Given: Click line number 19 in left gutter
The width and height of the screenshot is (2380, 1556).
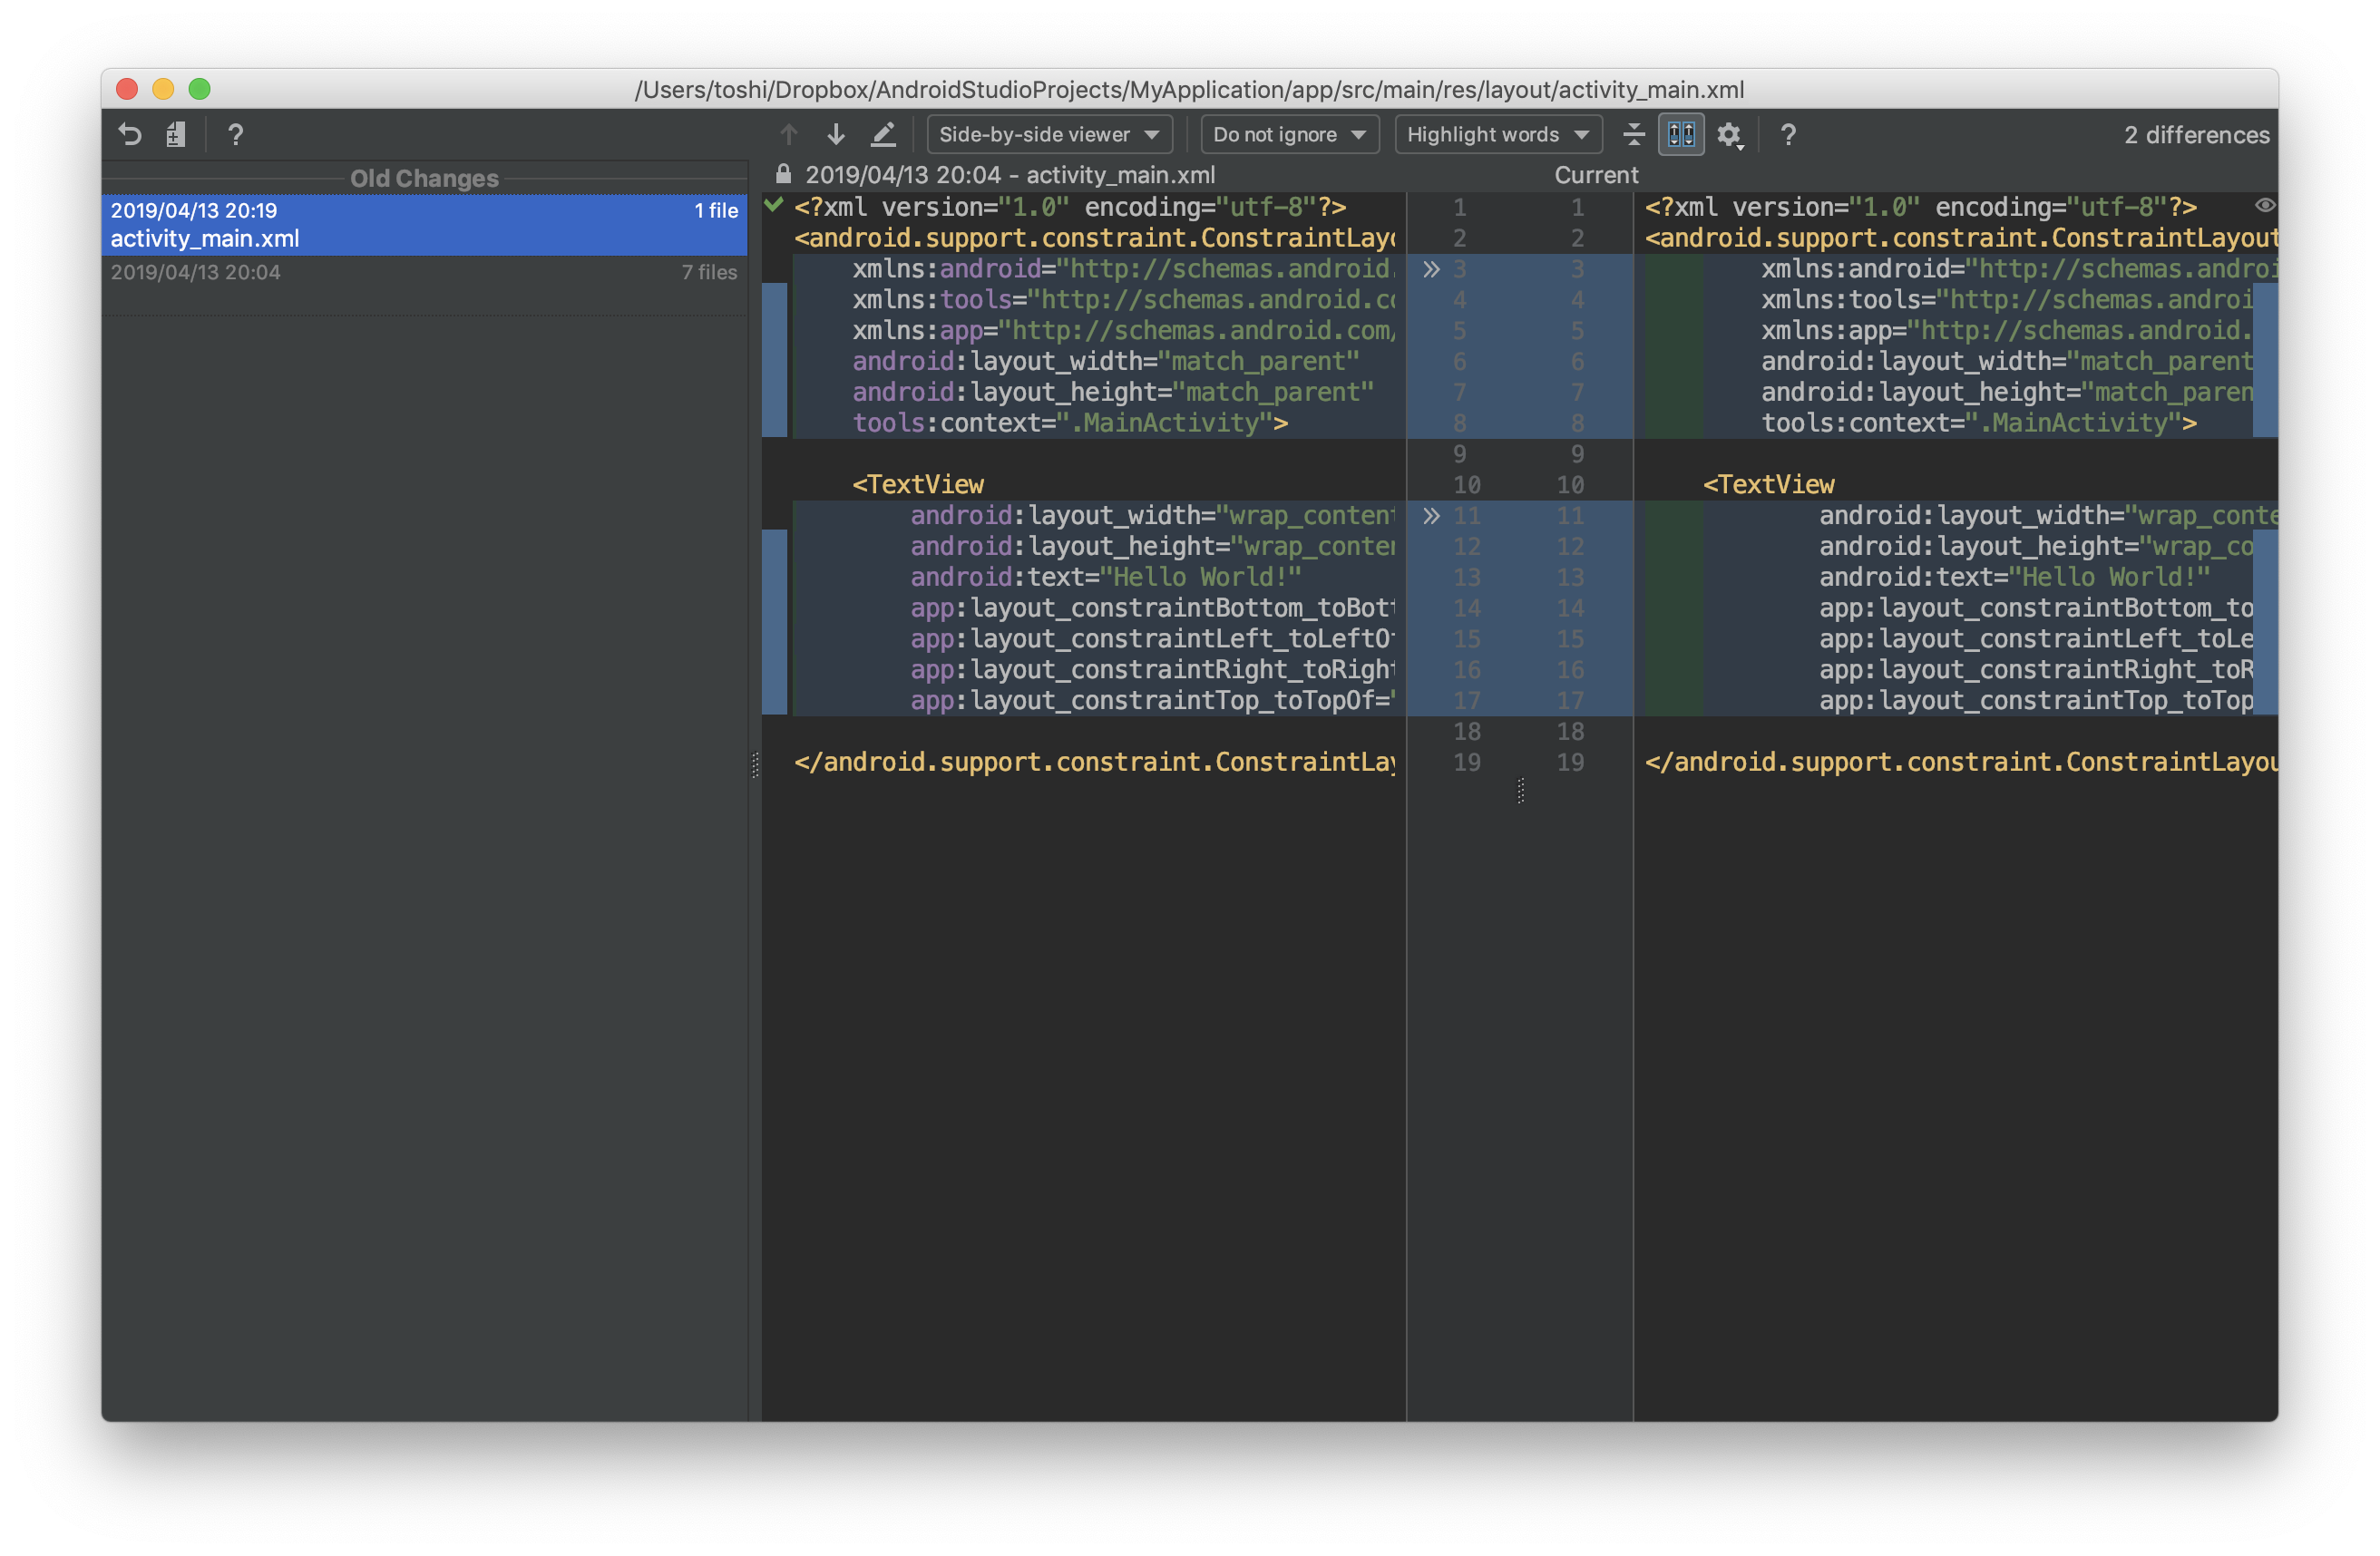Looking at the screenshot, I should (1466, 762).
